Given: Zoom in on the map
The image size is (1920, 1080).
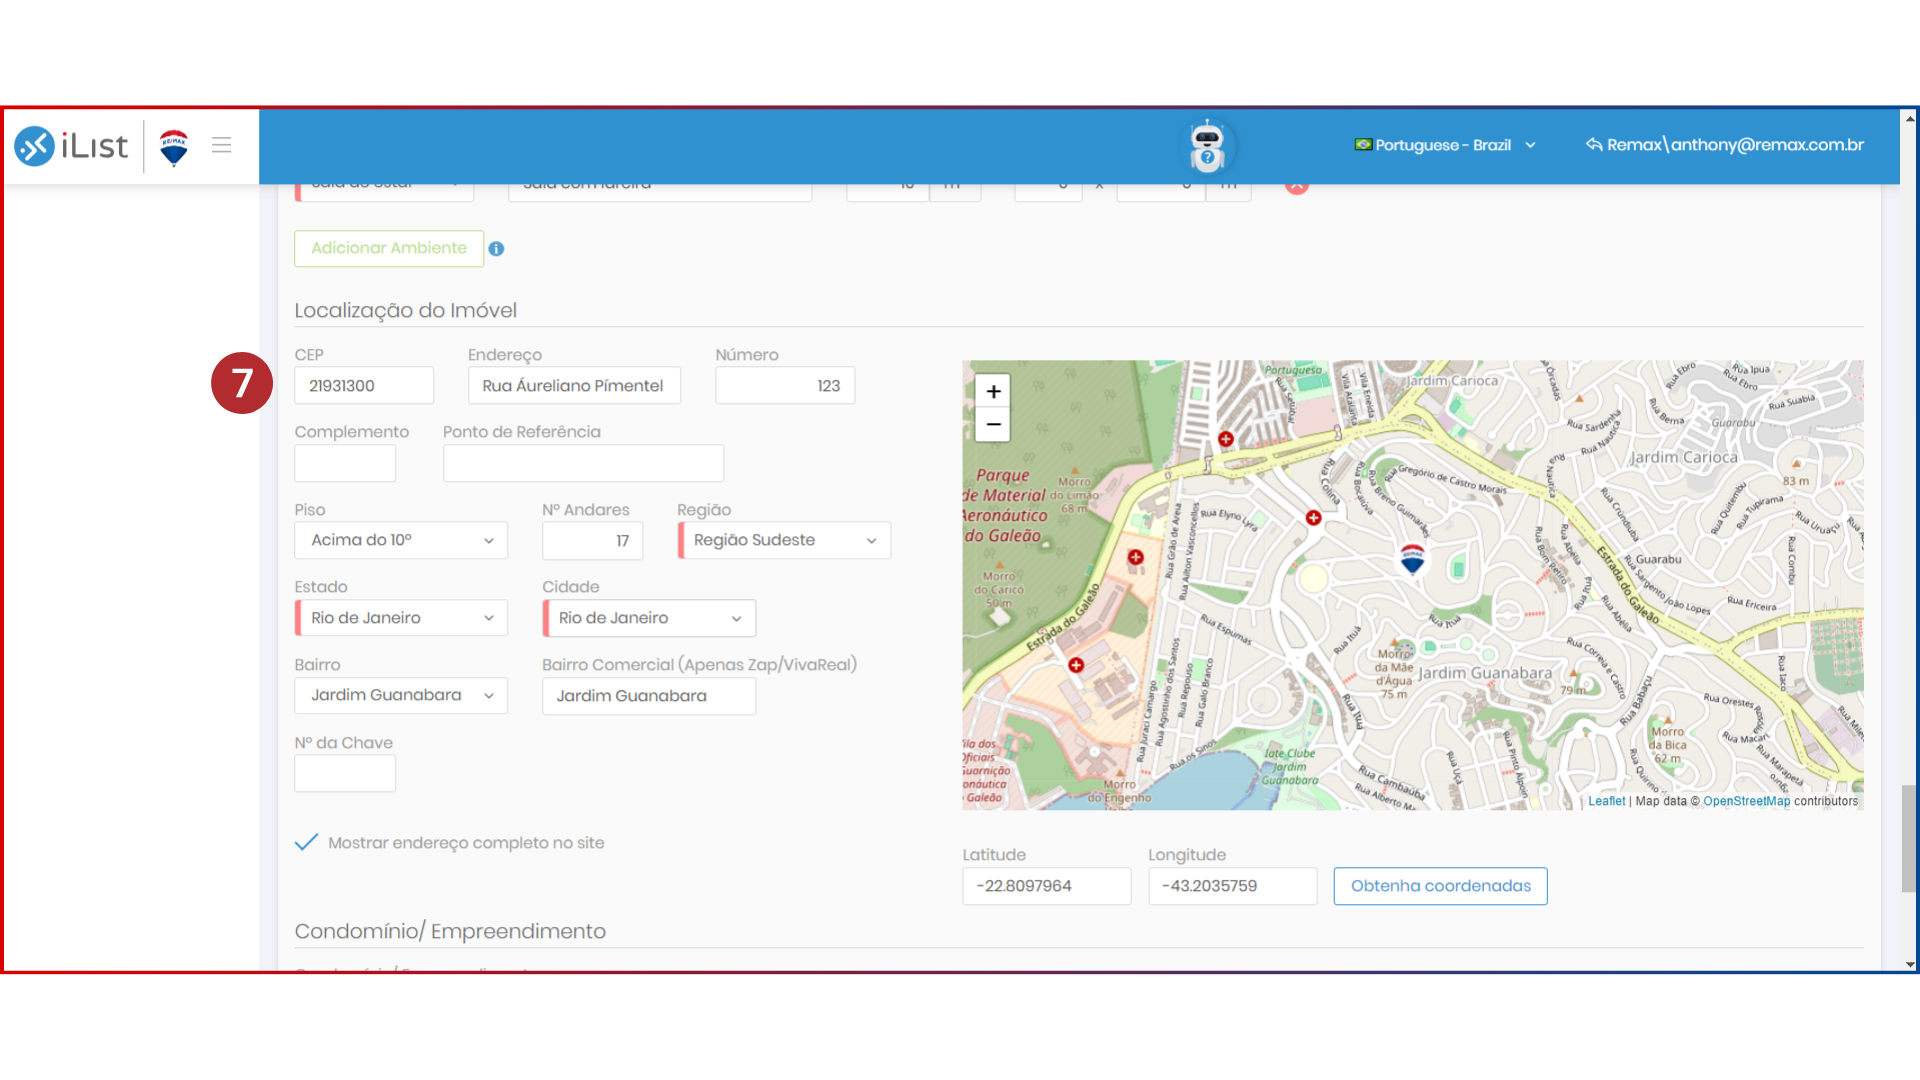Looking at the screenshot, I should click(993, 391).
